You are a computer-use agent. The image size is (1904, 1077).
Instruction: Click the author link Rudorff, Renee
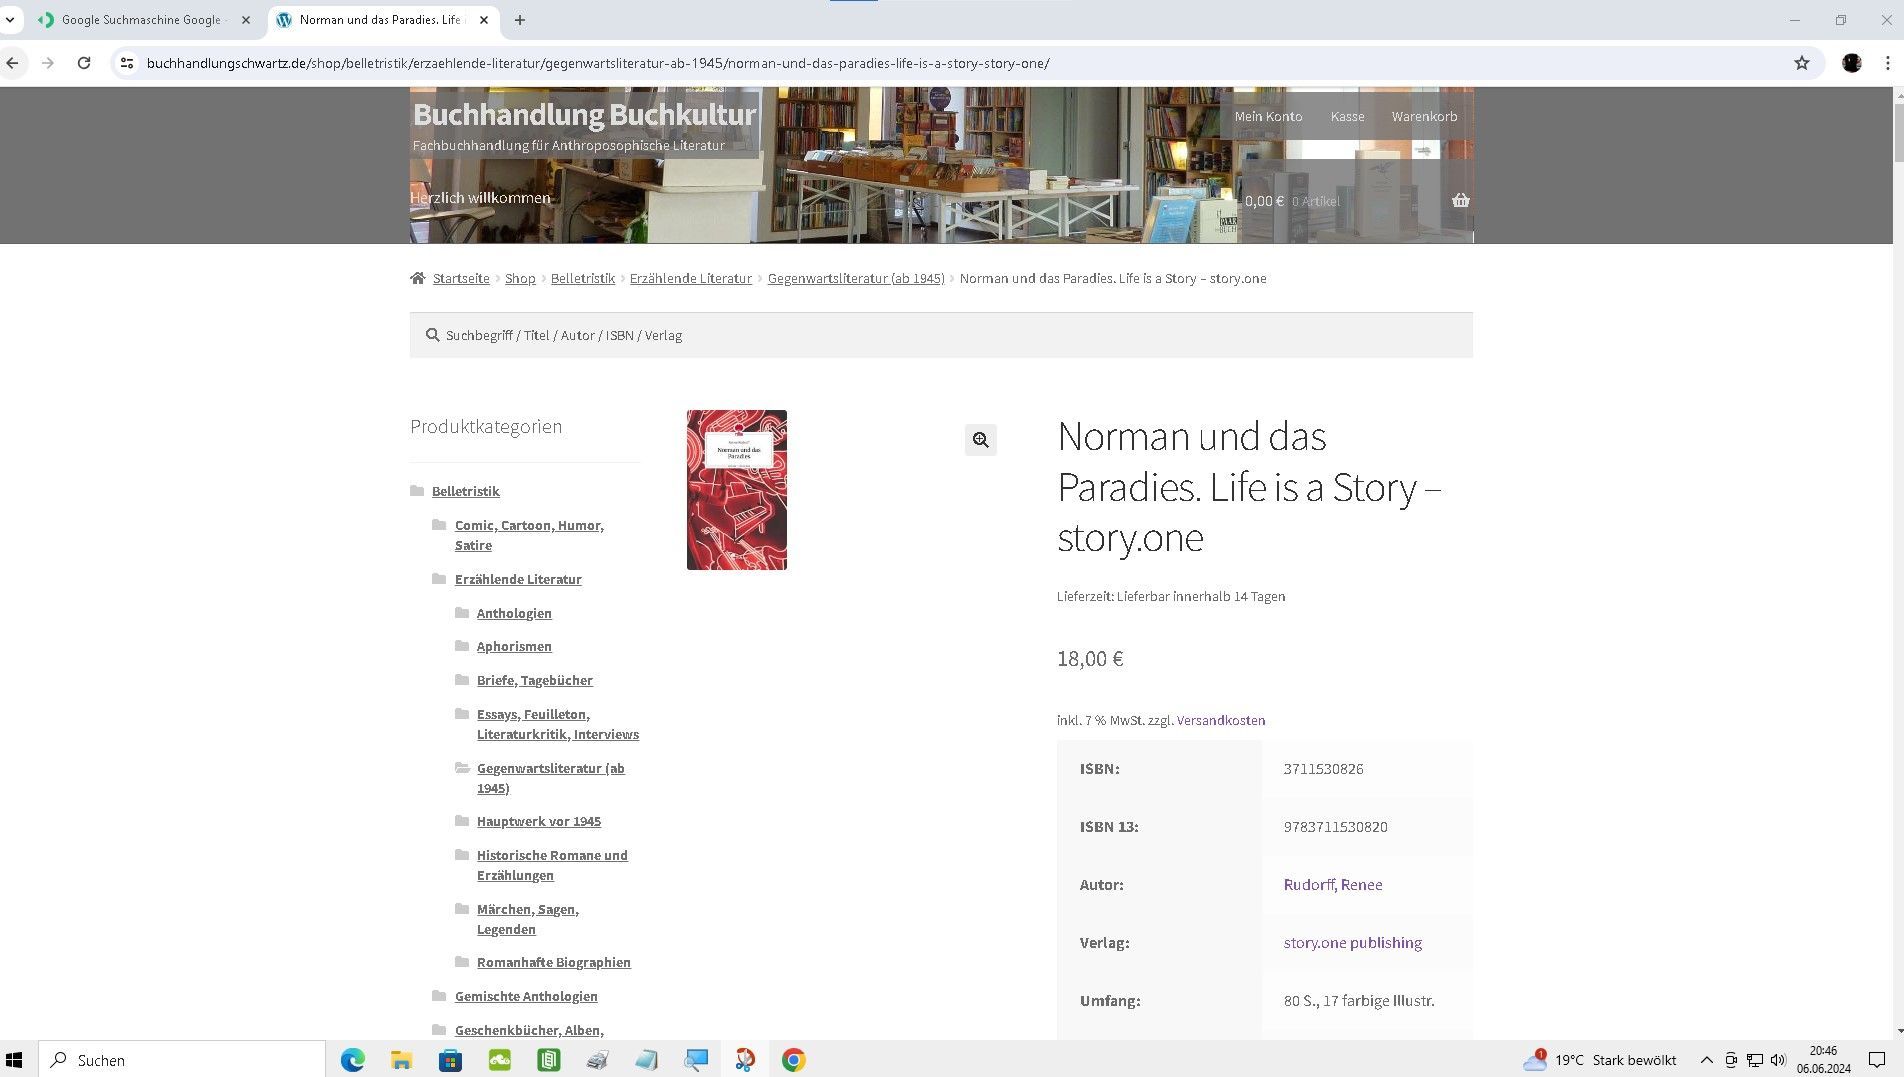1332,885
